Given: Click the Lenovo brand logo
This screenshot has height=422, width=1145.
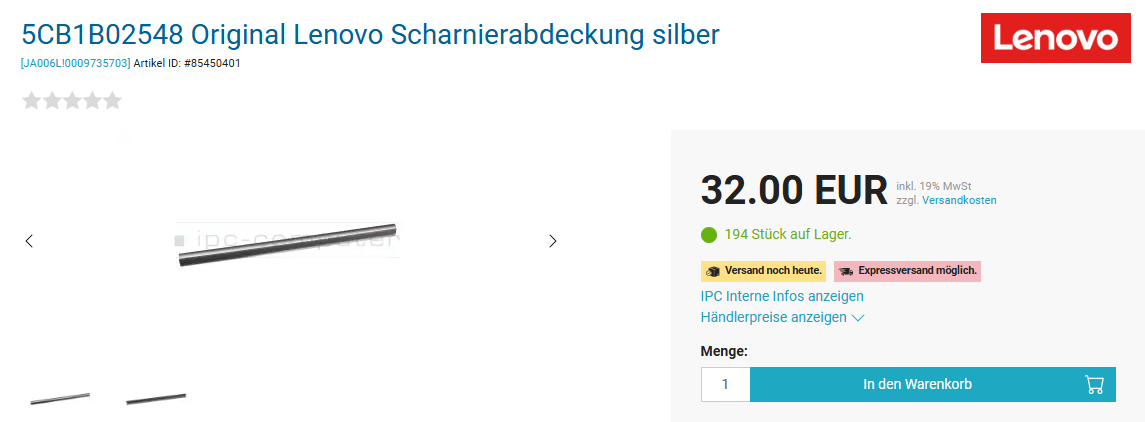Looking at the screenshot, I should pyautogui.click(x=1062, y=39).
